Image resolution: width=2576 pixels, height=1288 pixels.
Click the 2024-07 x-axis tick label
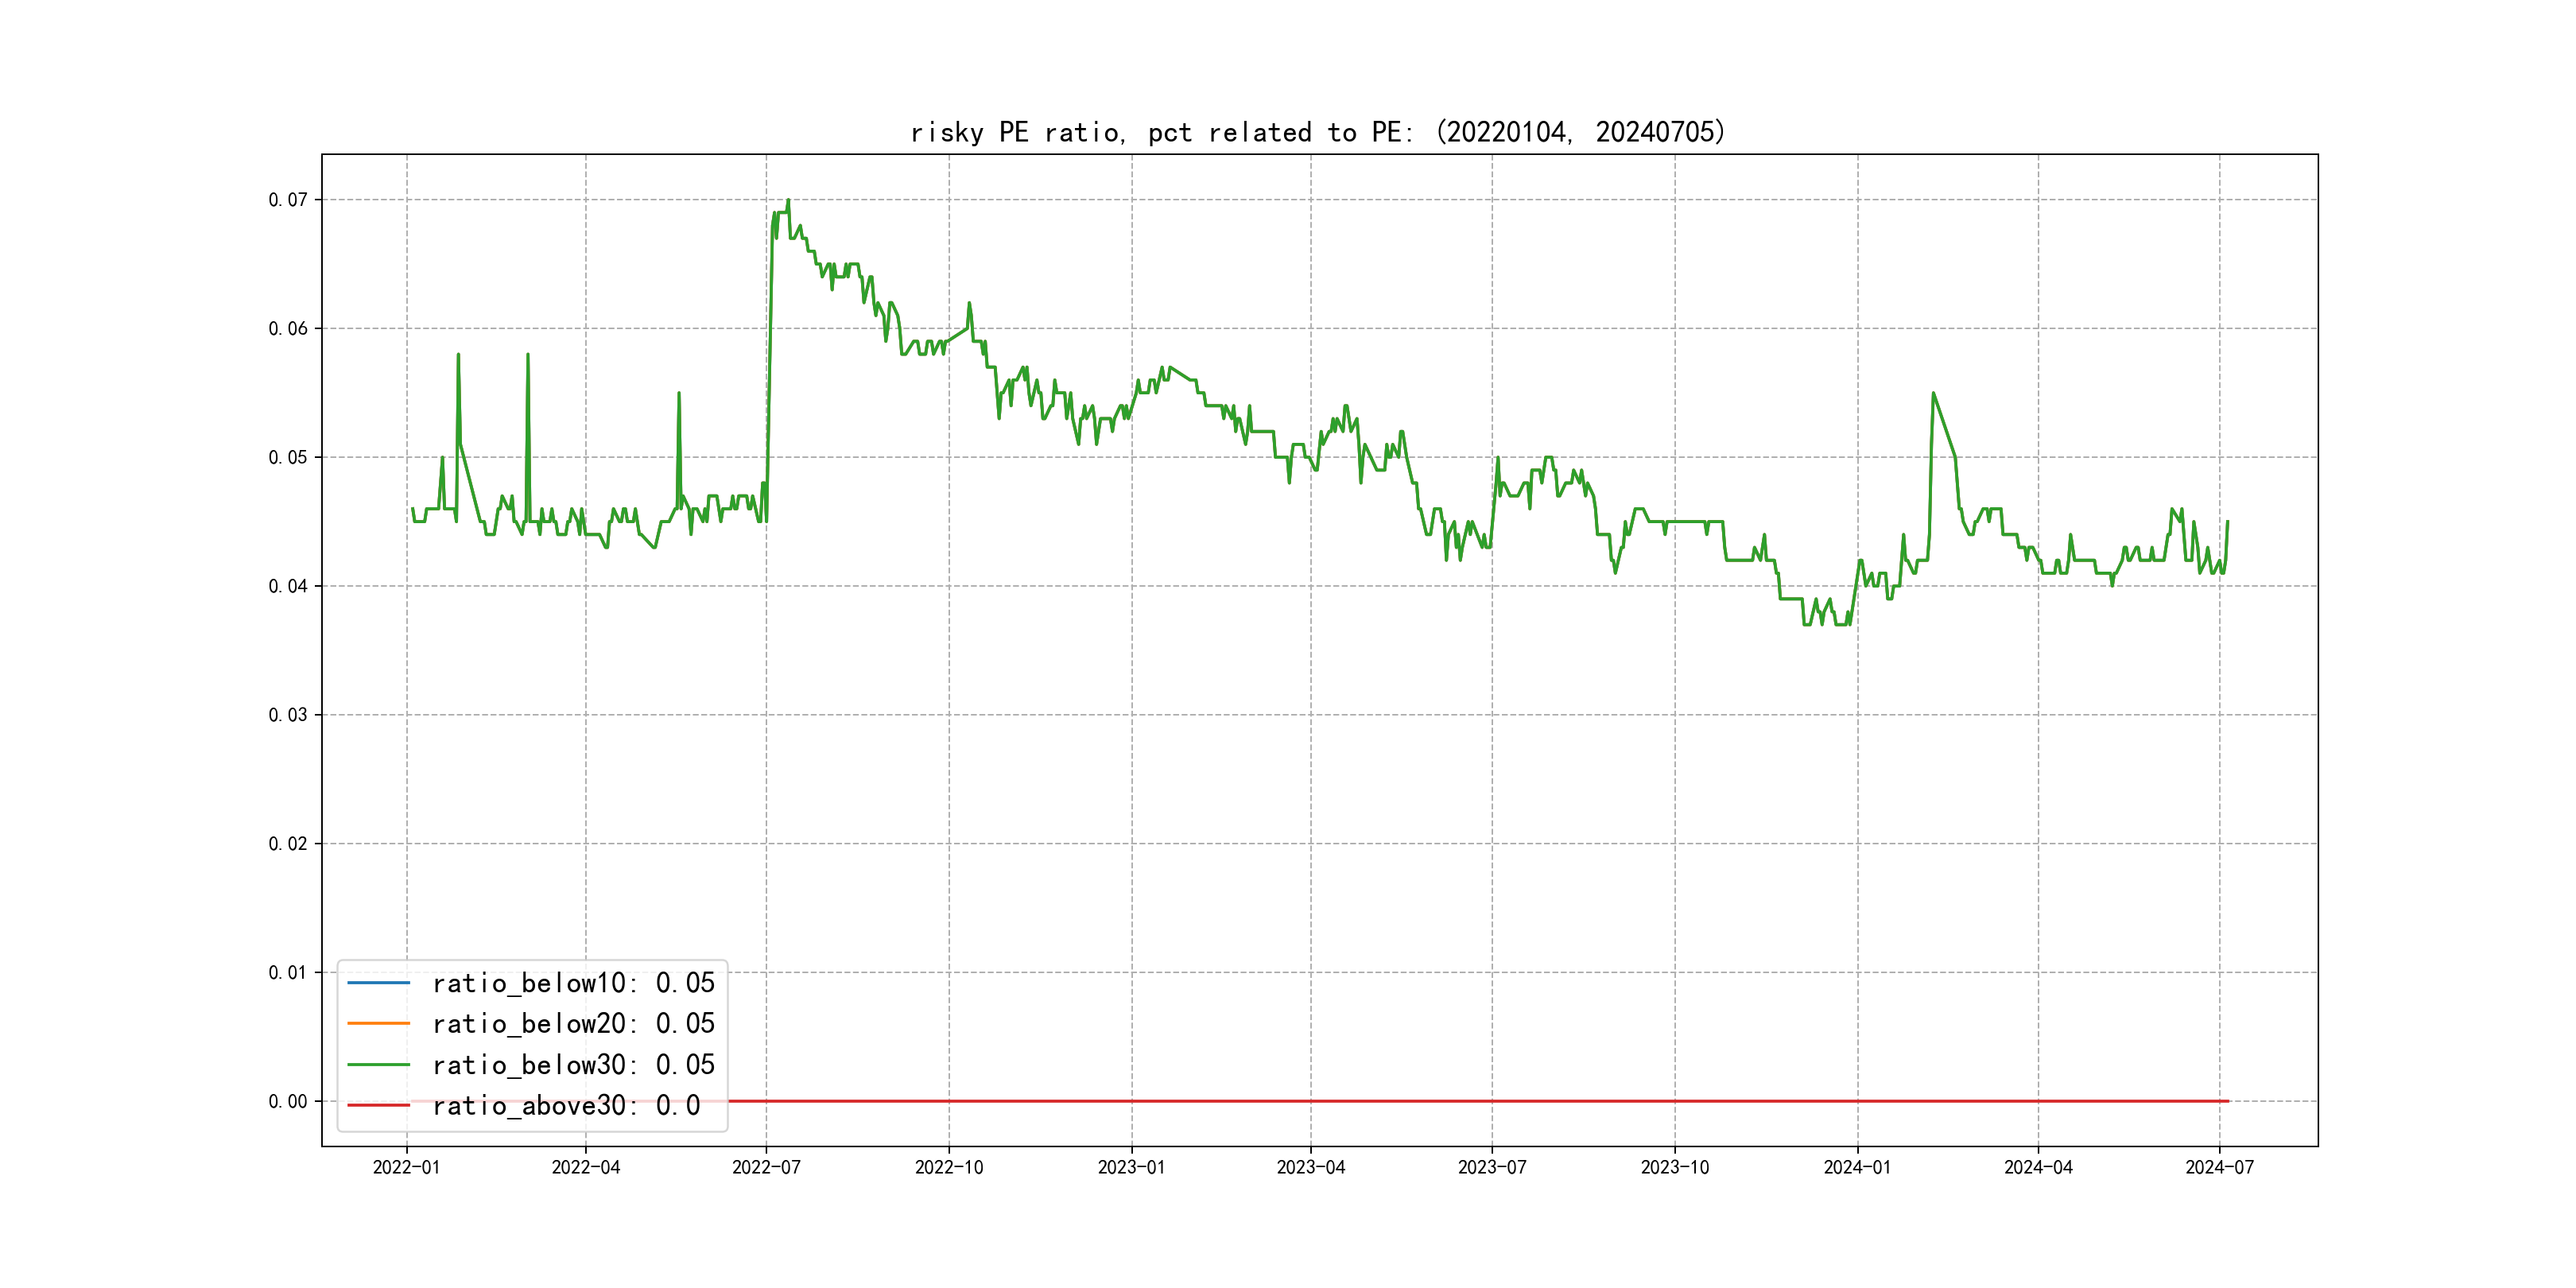click(2219, 1167)
